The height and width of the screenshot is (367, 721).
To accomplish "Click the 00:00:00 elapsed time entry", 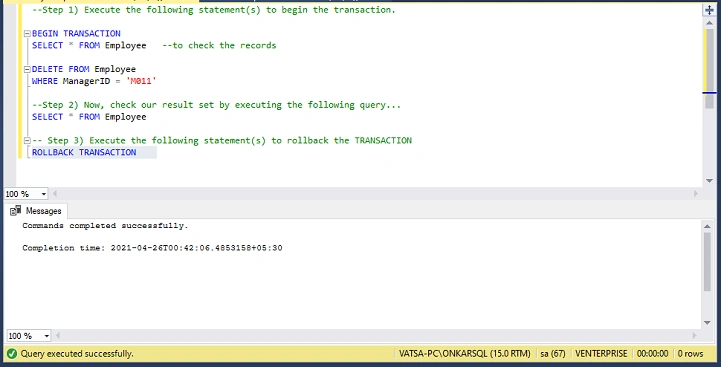I will click(652, 354).
